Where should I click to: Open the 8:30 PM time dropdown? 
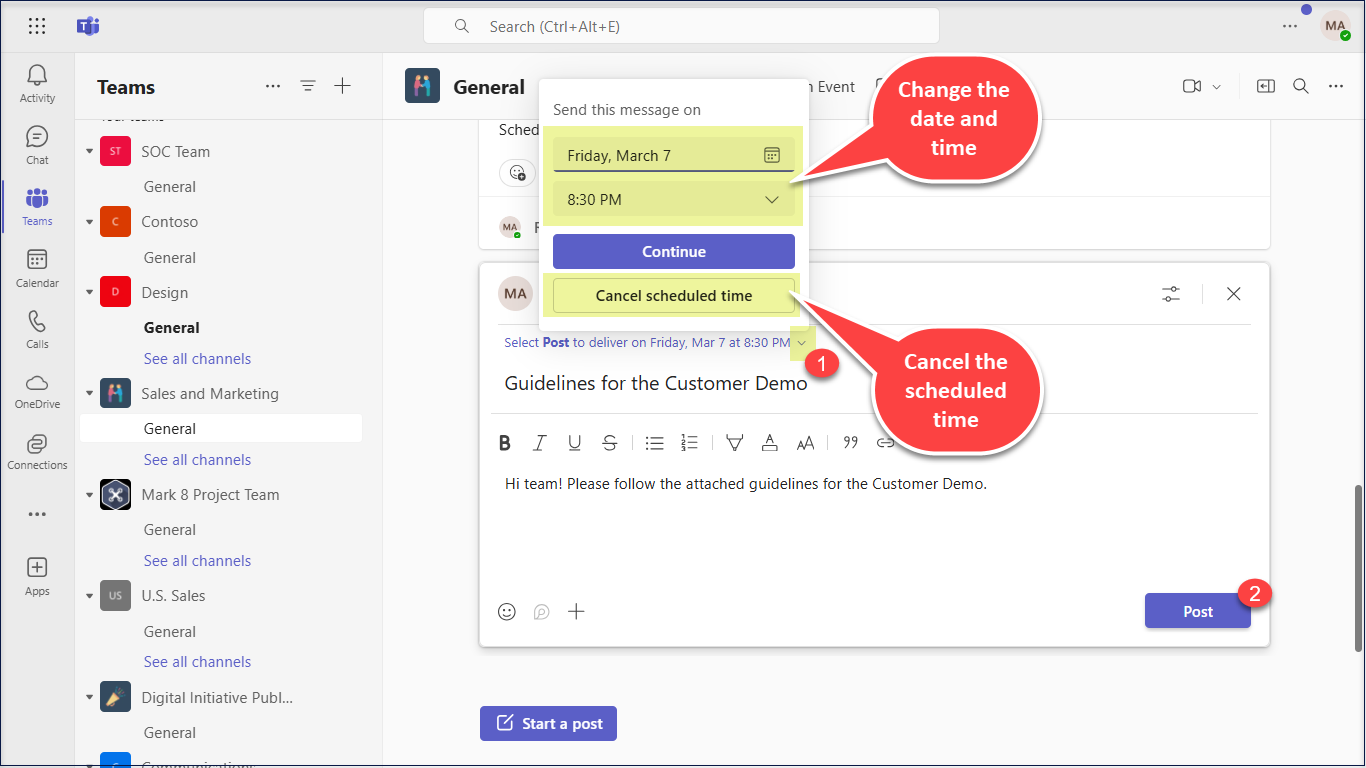click(x=673, y=200)
